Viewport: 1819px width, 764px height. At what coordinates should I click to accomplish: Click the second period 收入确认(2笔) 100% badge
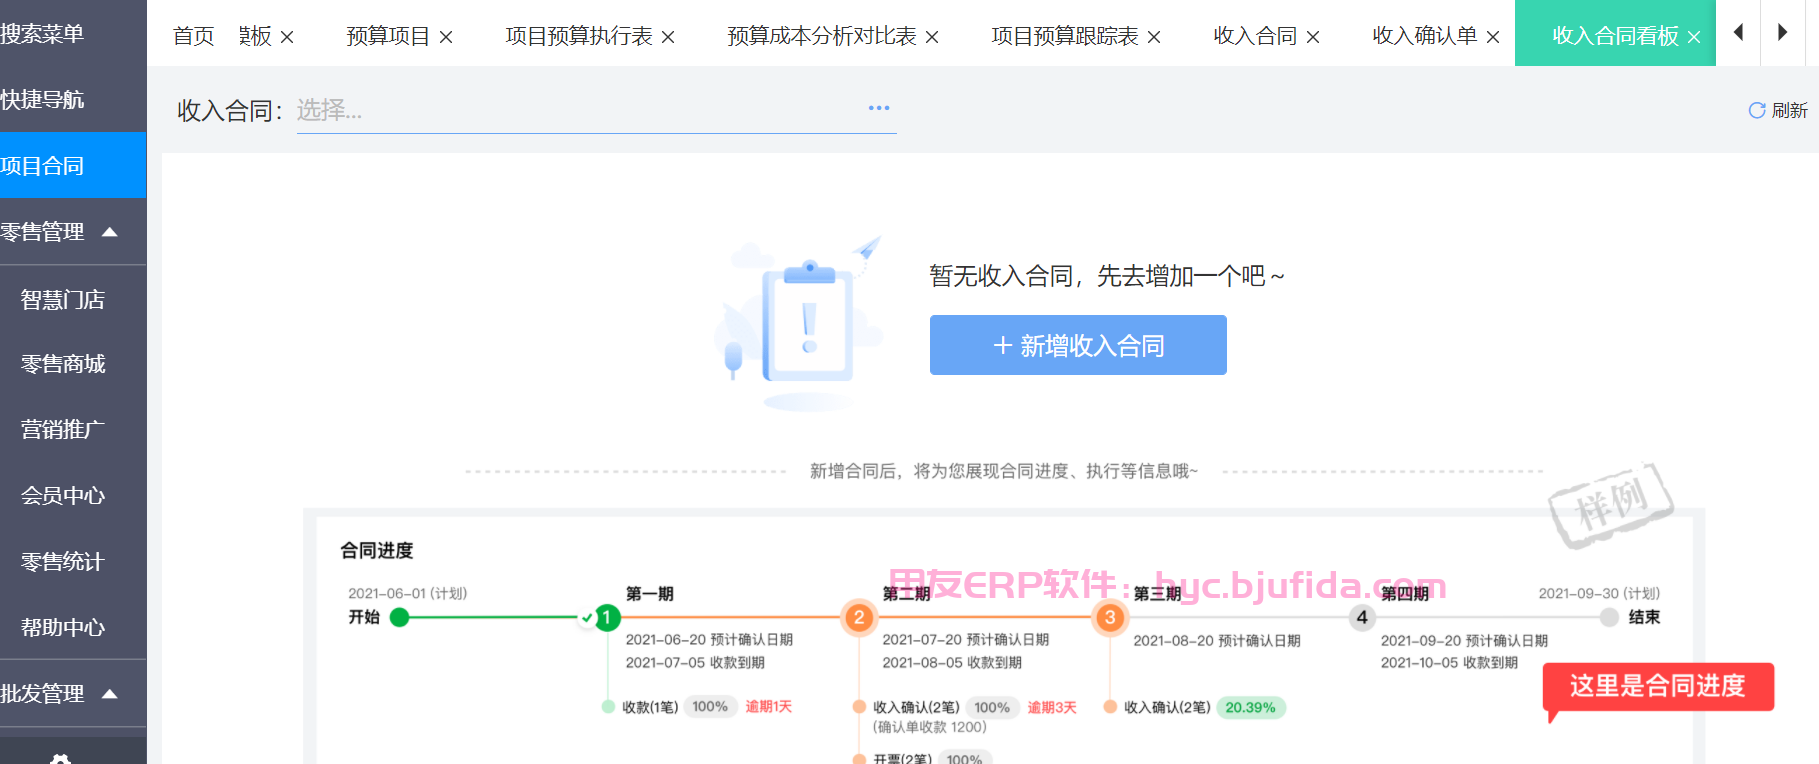(992, 707)
